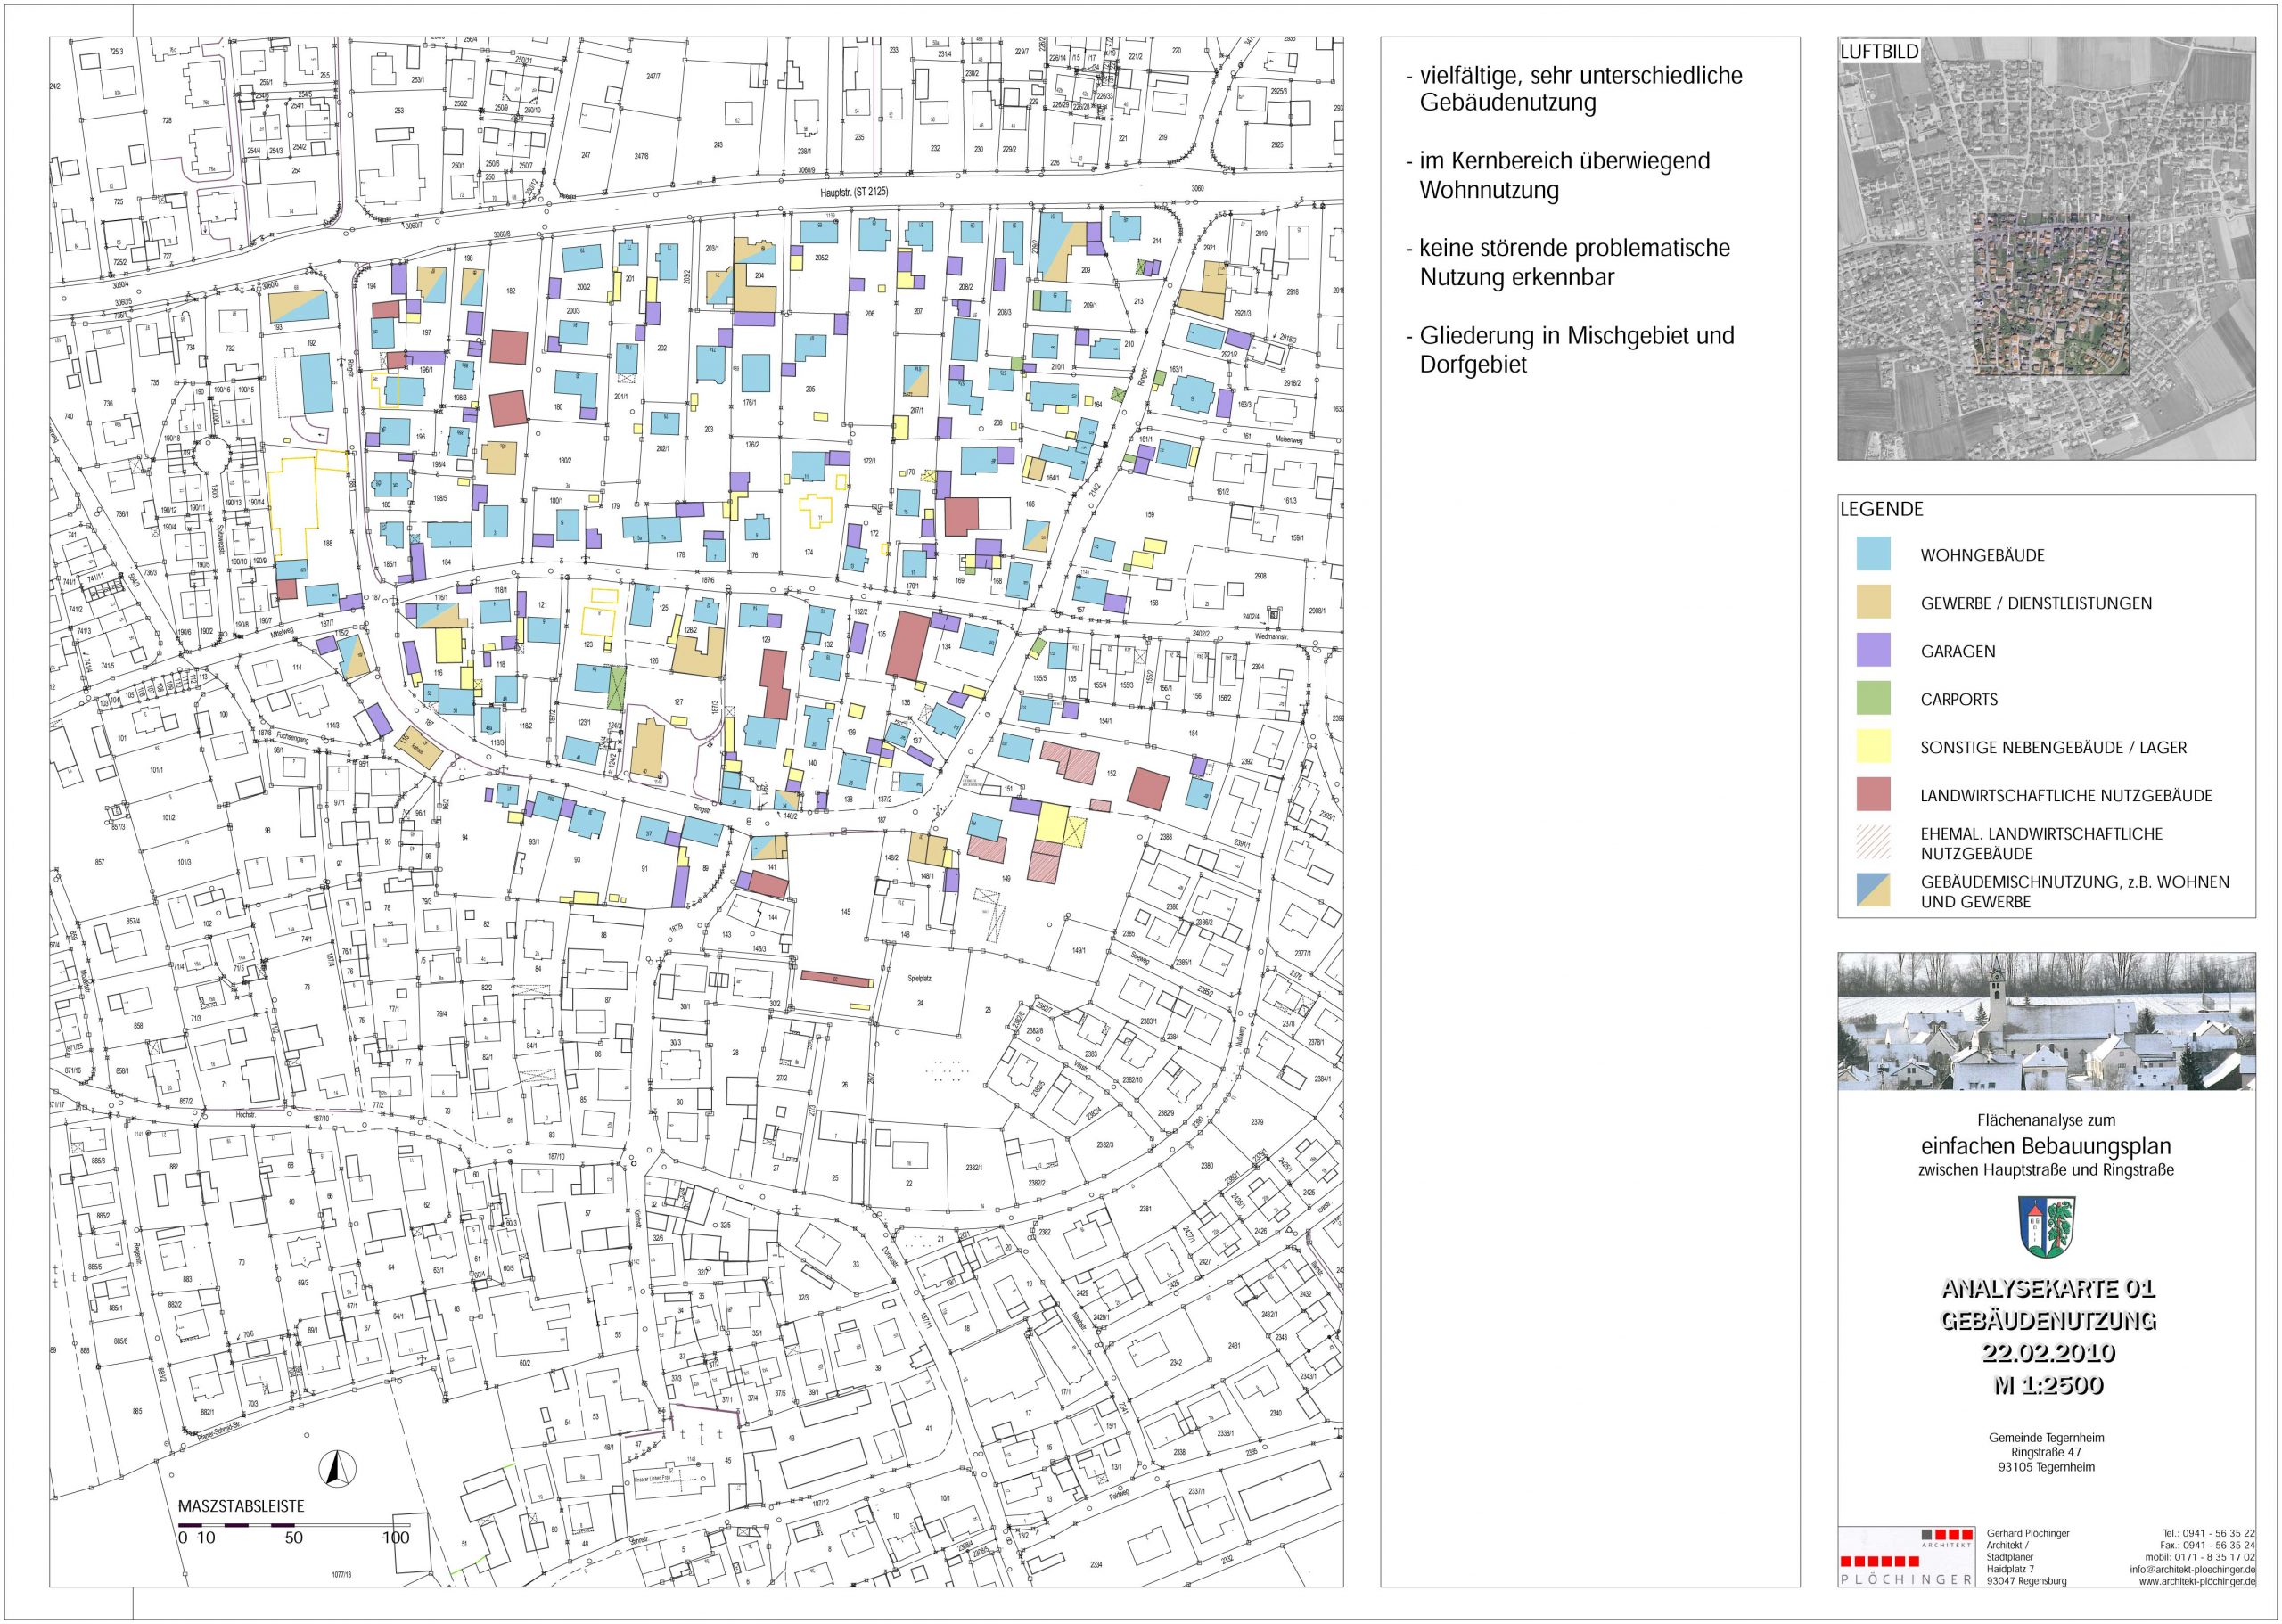Click the LEGENDE heading
Image resolution: width=2282 pixels, height=1624 pixels.
coord(1882,509)
